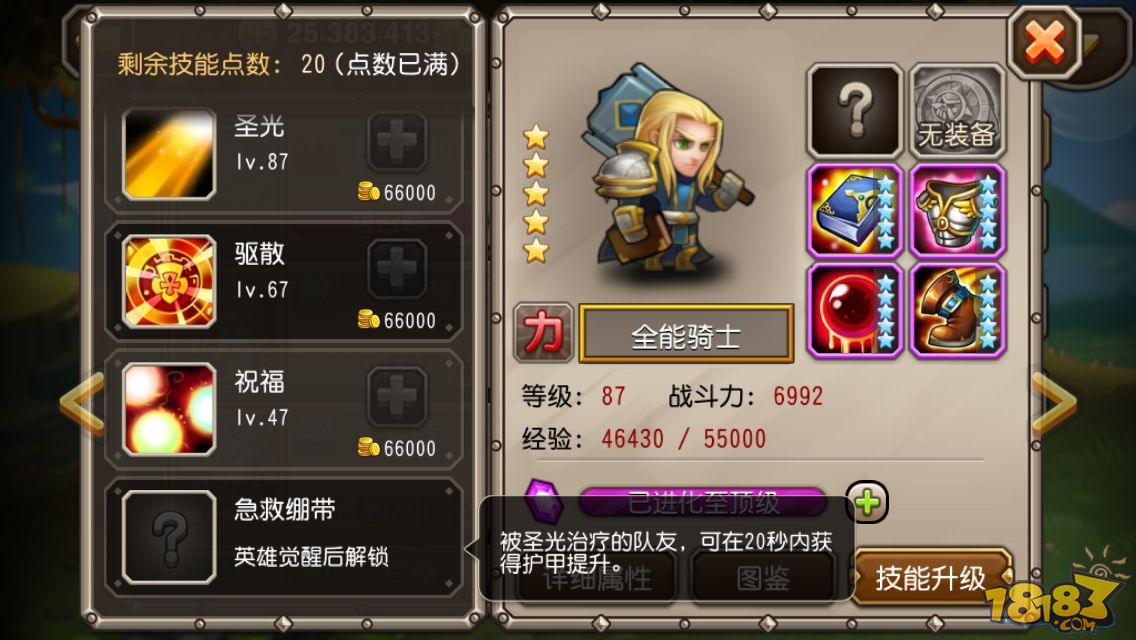
Task: Open the 详细属性 detailed attributes tab
Action: tap(598, 578)
